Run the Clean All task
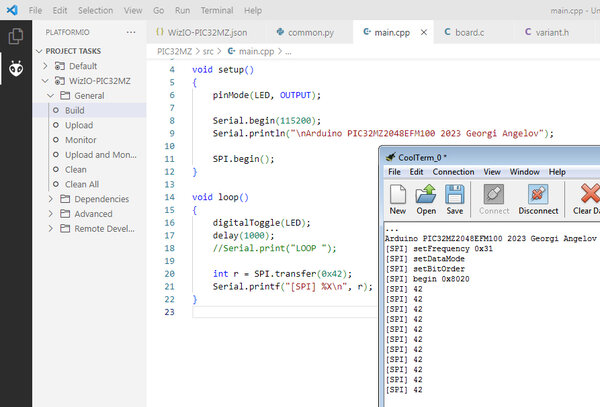Screen dimensions: 600x407 pos(82,184)
